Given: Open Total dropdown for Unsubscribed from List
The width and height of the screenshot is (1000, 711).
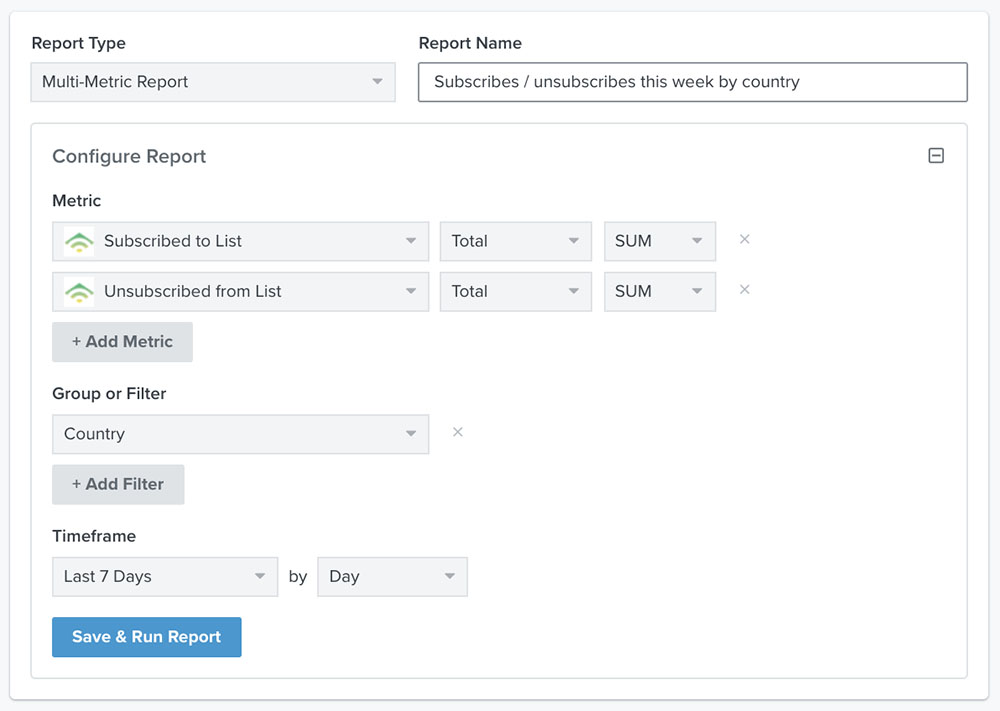Looking at the screenshot, I should (x=515, y=291).
